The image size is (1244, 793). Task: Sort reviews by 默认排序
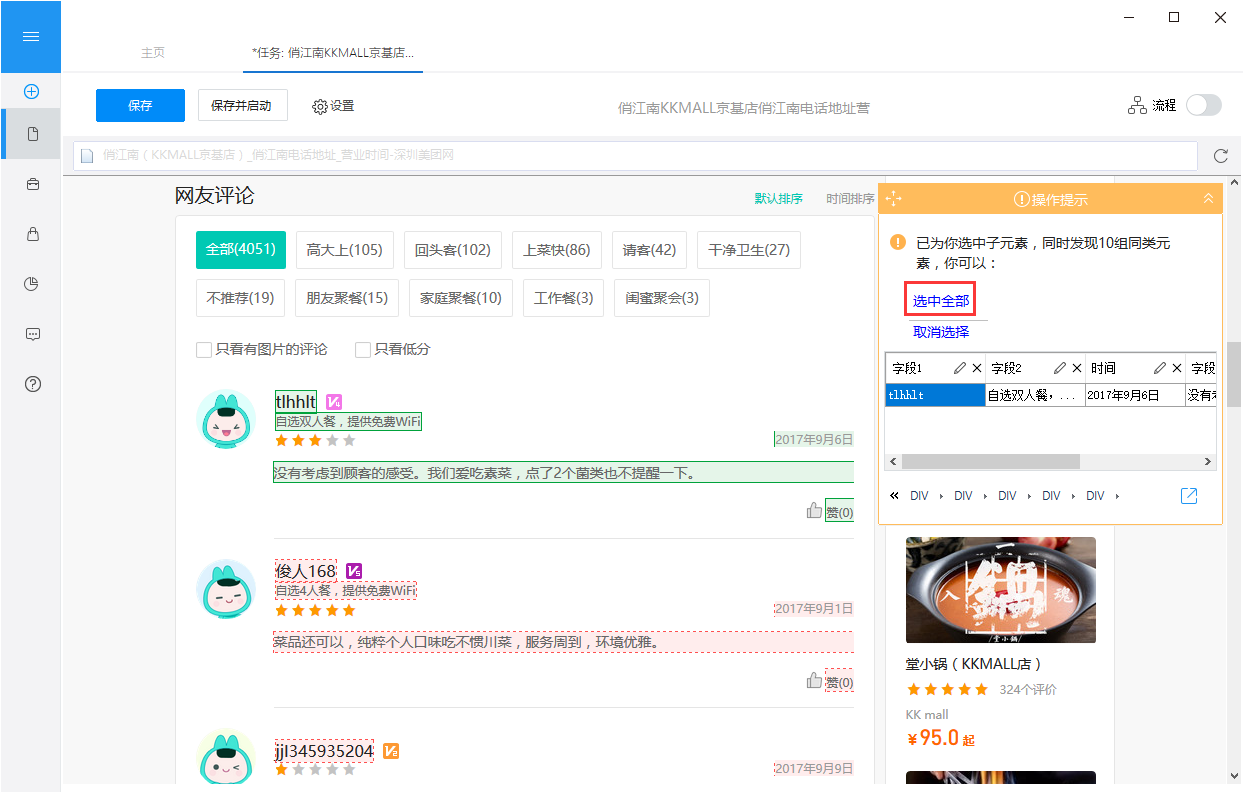point(778,198)
